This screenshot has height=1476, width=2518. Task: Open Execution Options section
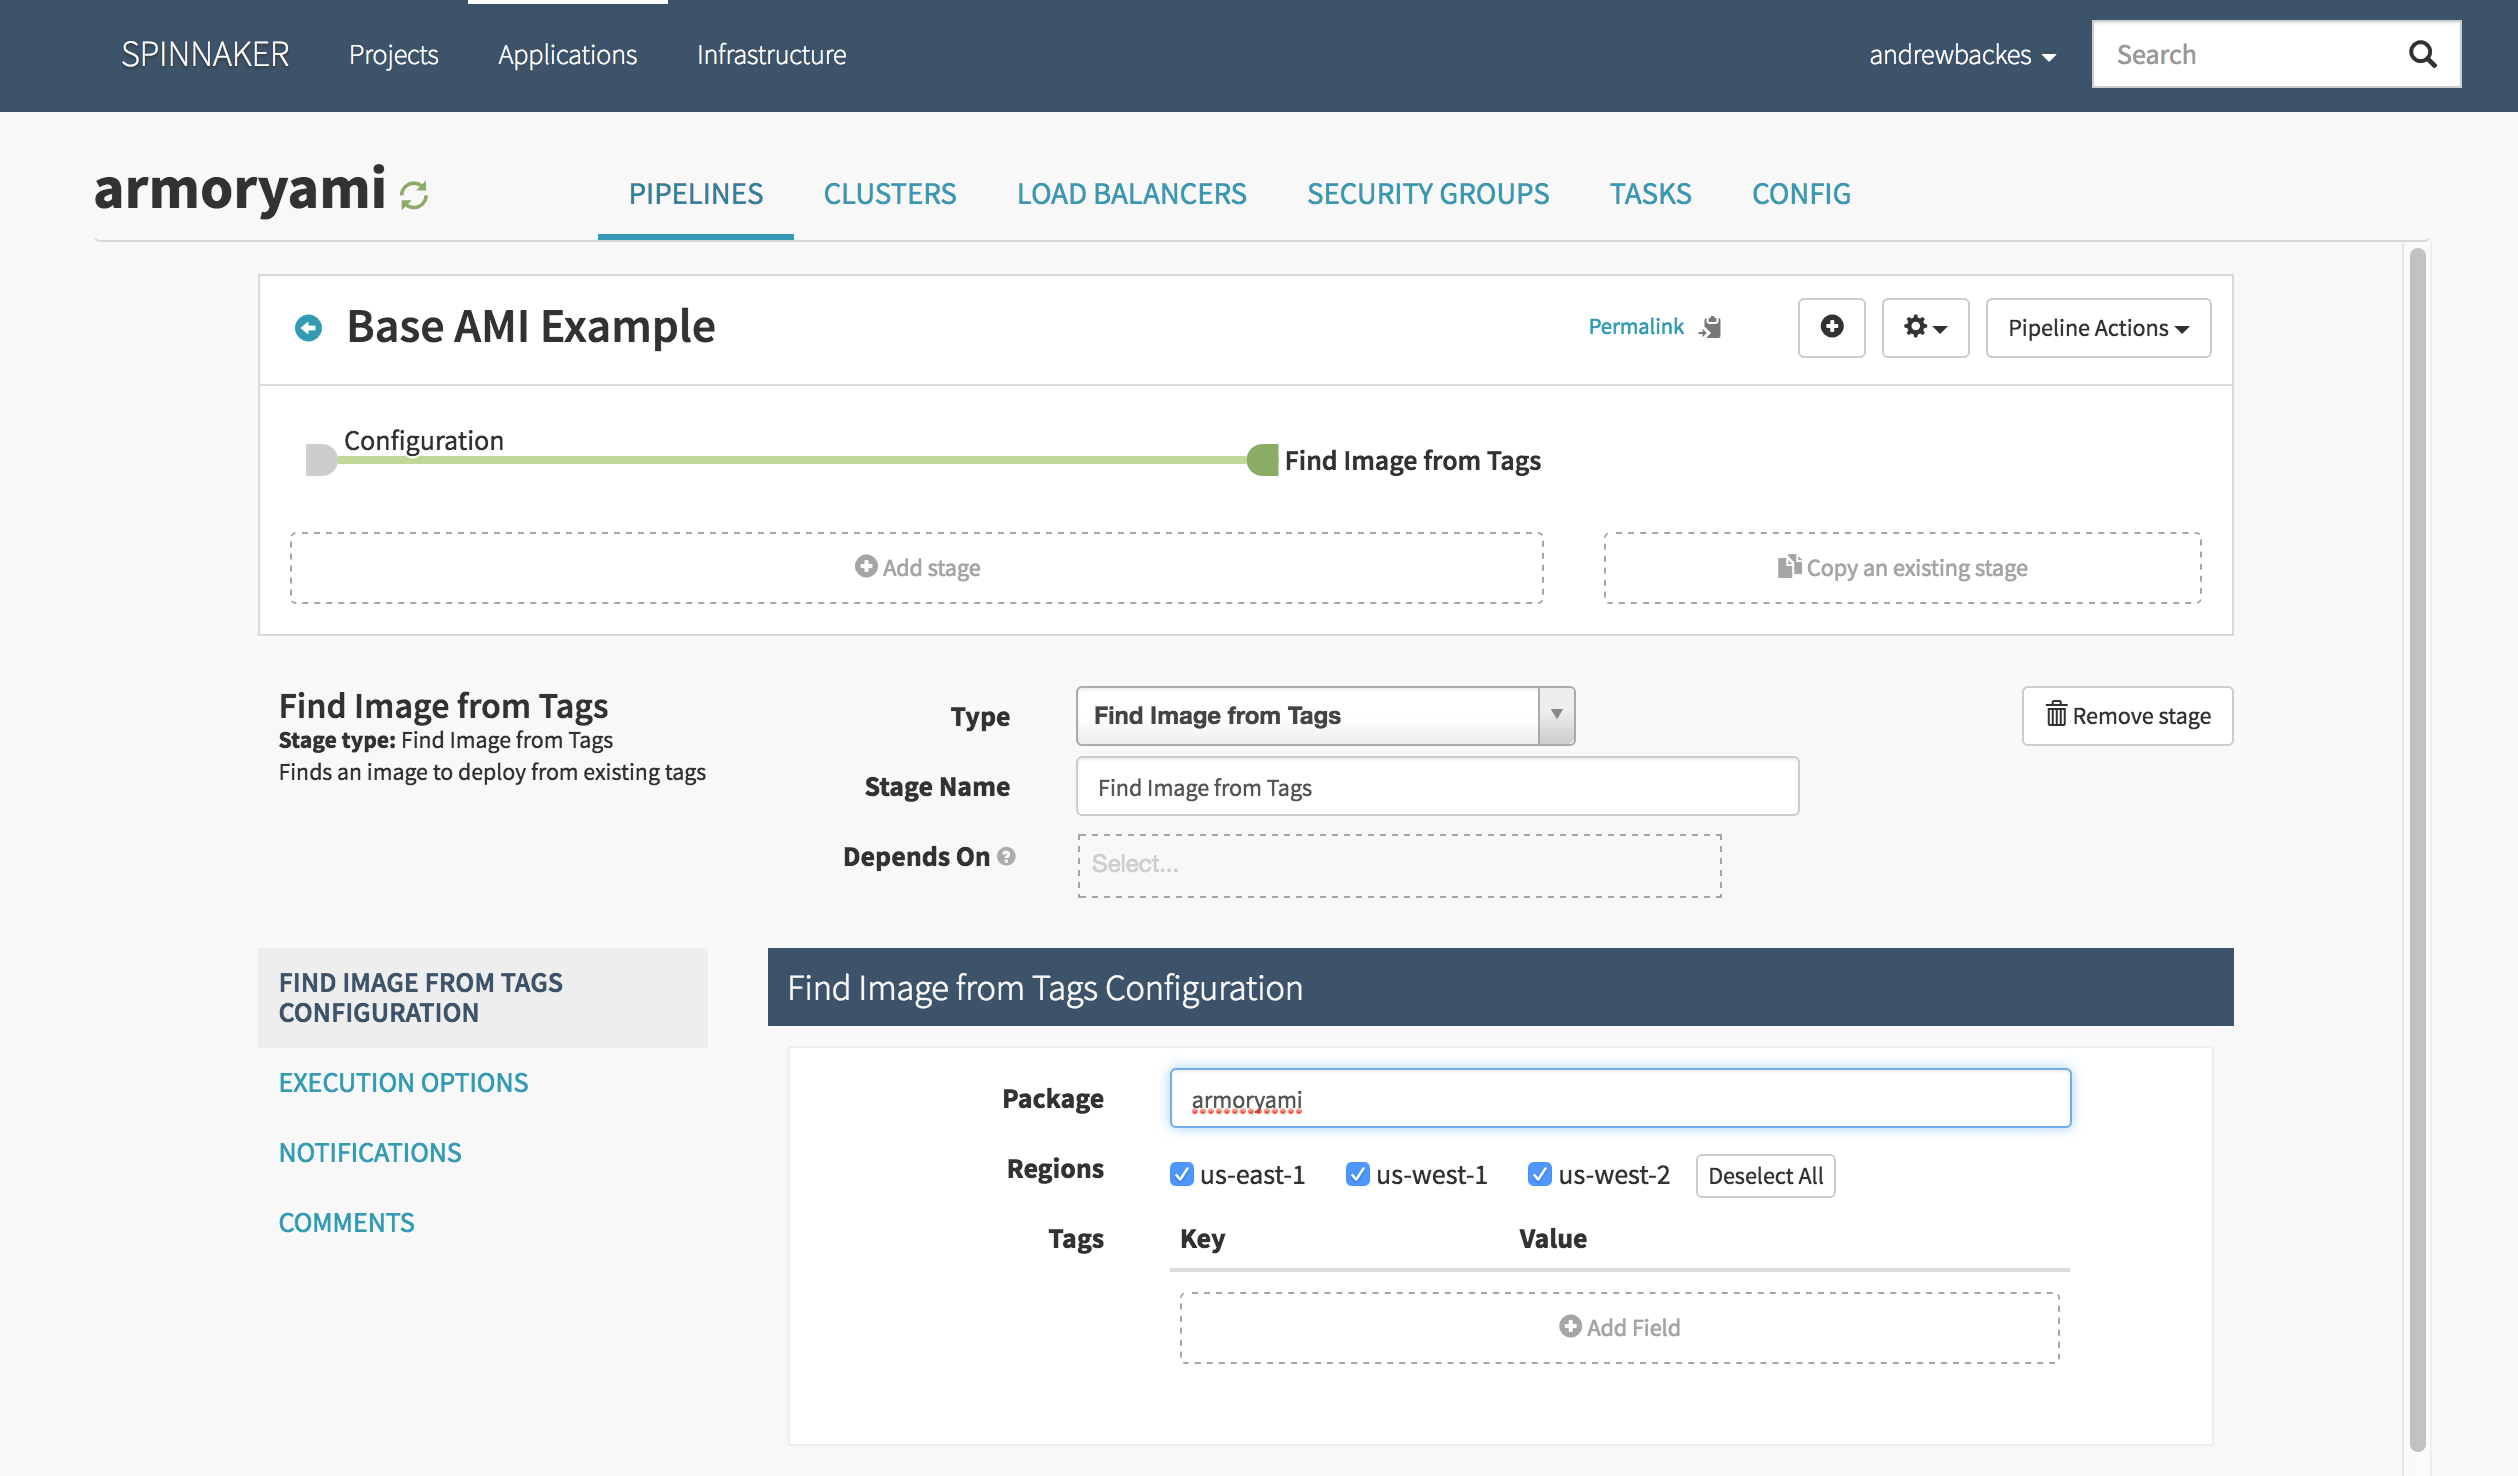[x=403, y=1082]
